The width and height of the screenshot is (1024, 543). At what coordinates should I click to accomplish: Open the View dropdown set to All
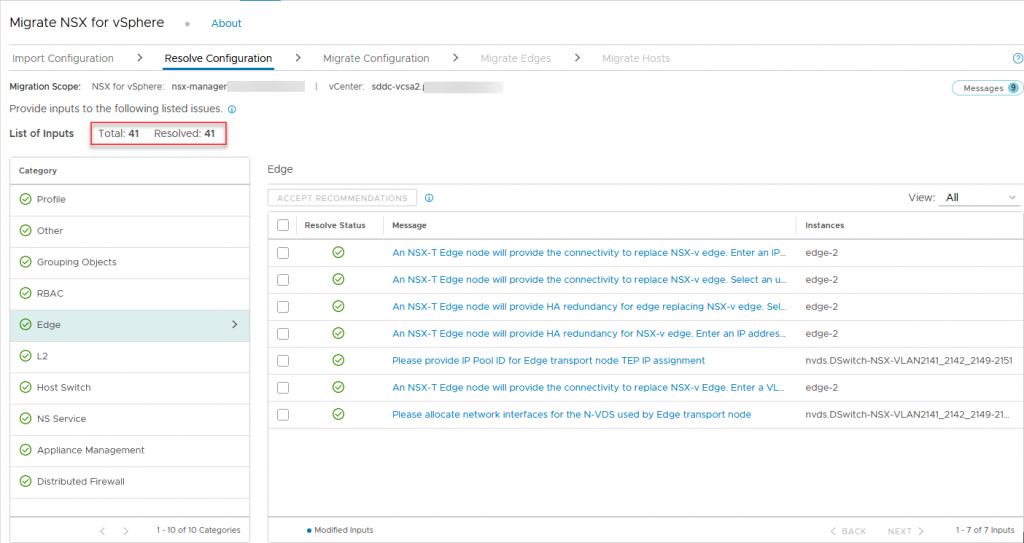click(979, 198)
